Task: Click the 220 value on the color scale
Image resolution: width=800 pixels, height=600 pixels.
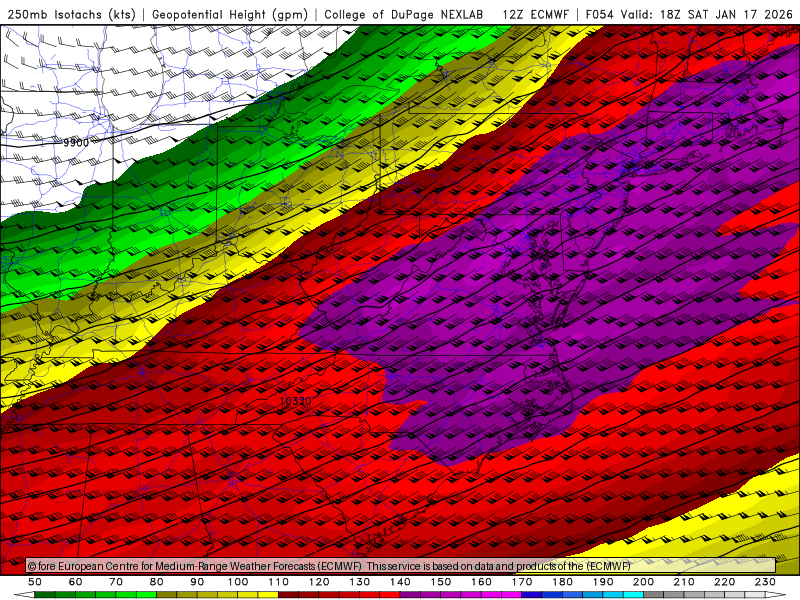Action: click(x=724, y=582)
